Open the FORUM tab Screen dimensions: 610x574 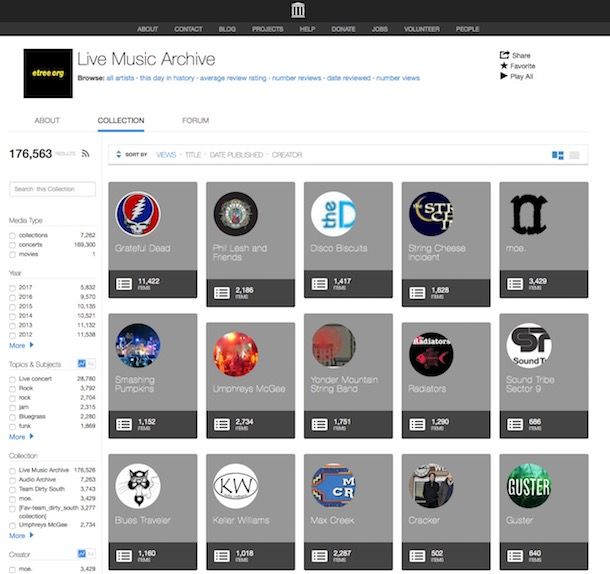(x=196, y=120)
